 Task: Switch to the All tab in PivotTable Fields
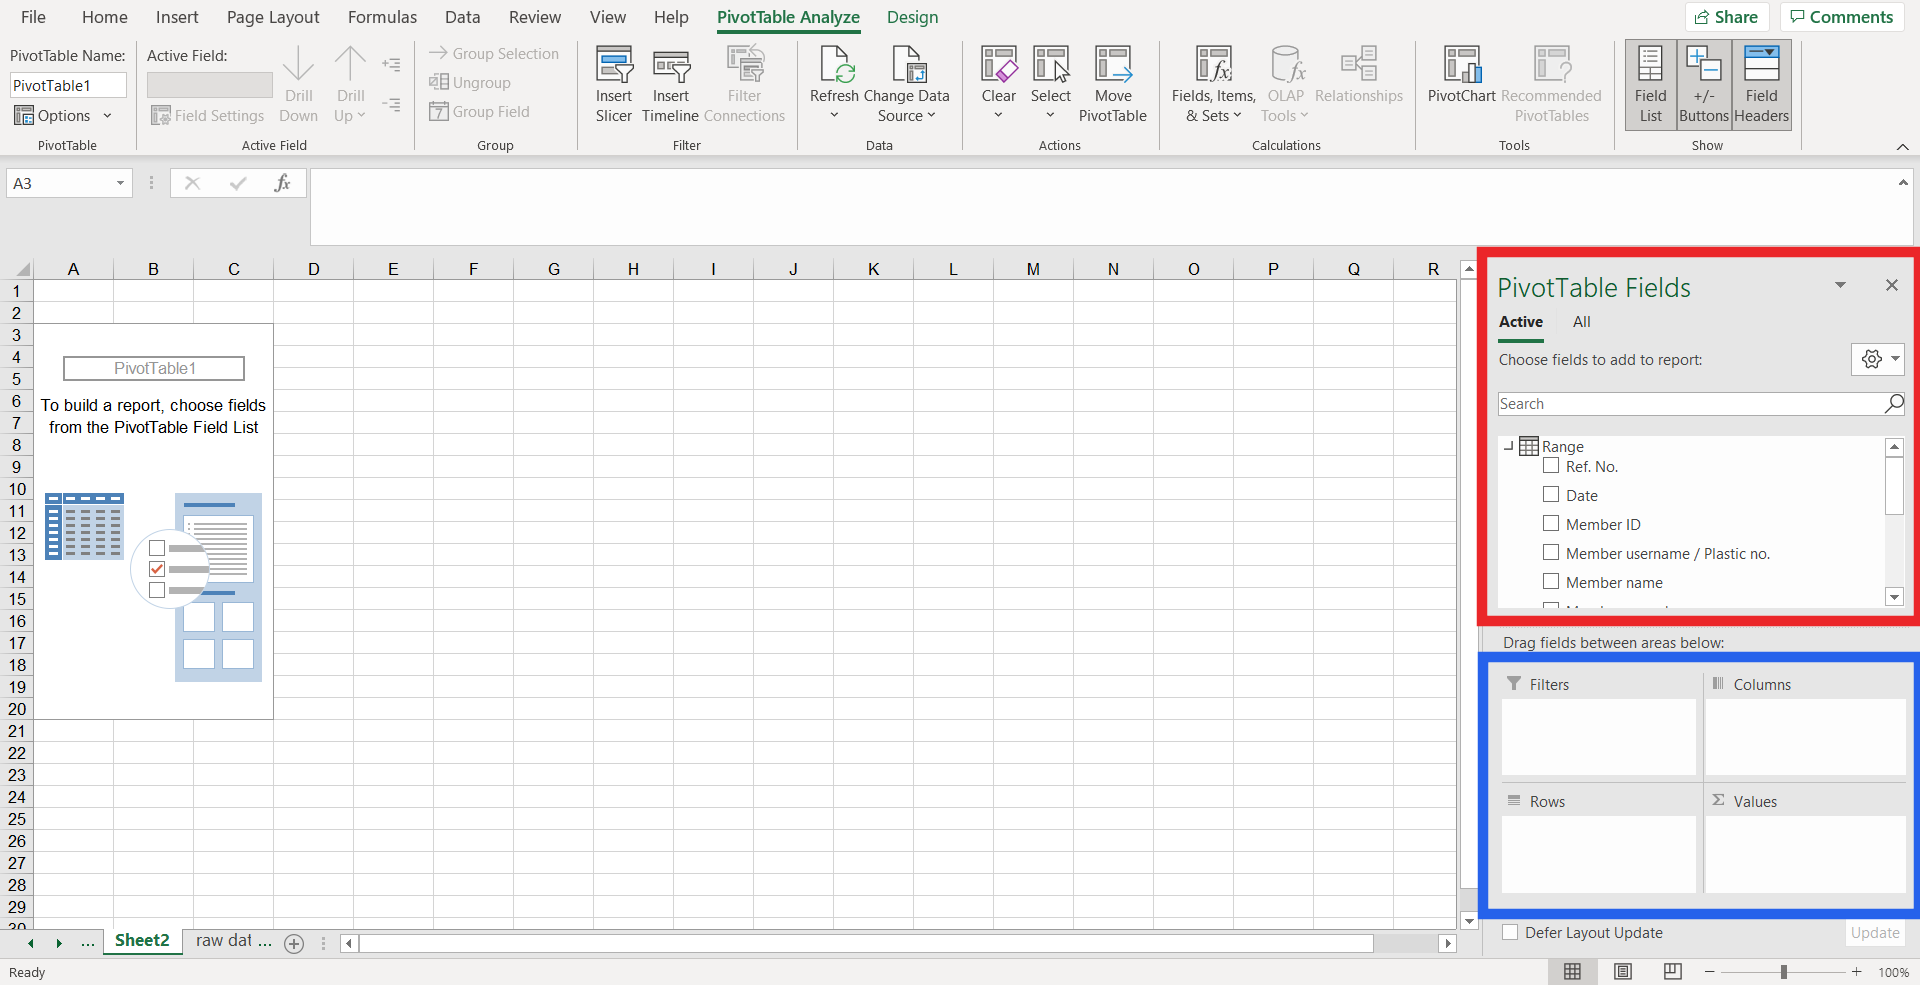pos(1581,322)
